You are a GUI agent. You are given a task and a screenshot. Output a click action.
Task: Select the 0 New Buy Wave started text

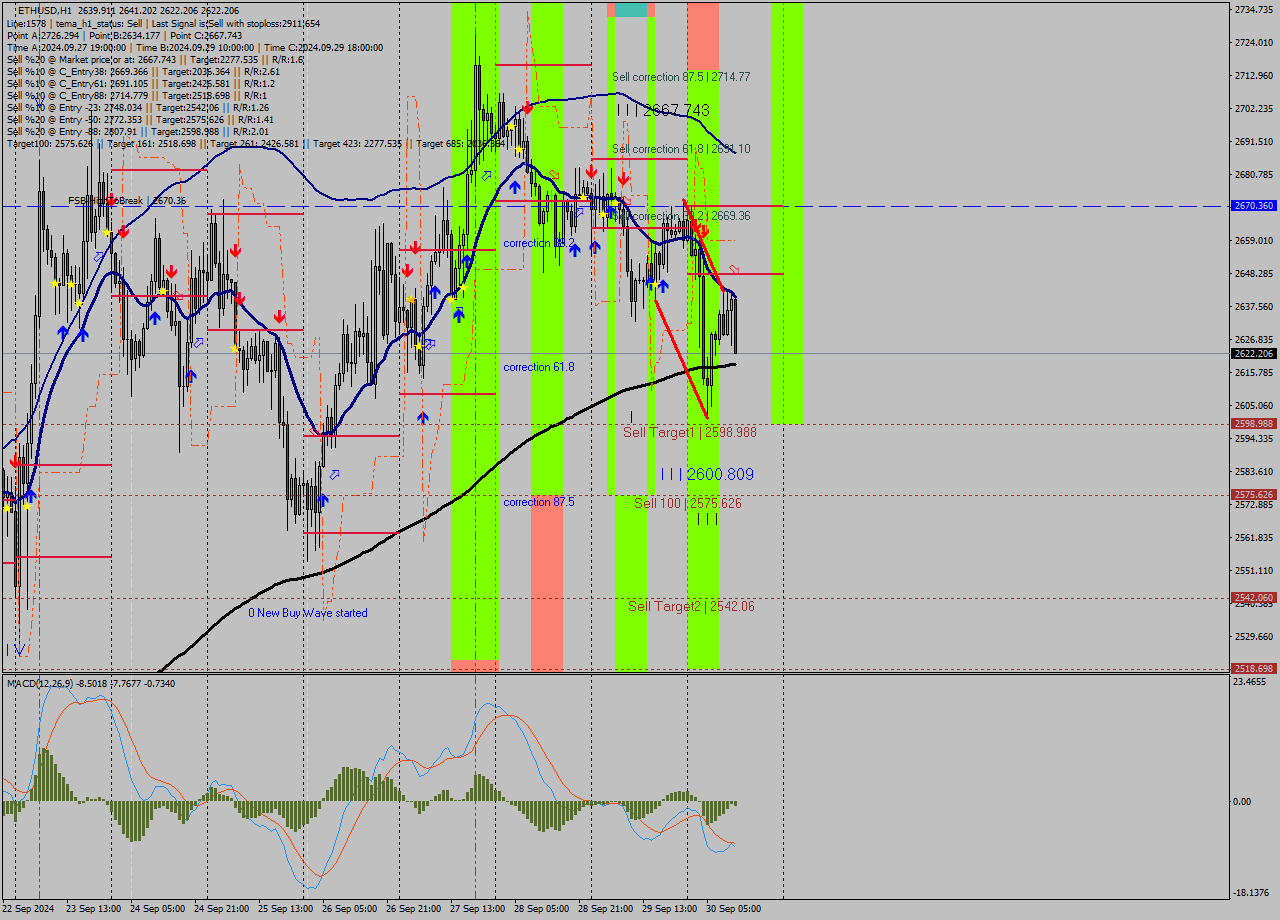(x=310, y=613)
